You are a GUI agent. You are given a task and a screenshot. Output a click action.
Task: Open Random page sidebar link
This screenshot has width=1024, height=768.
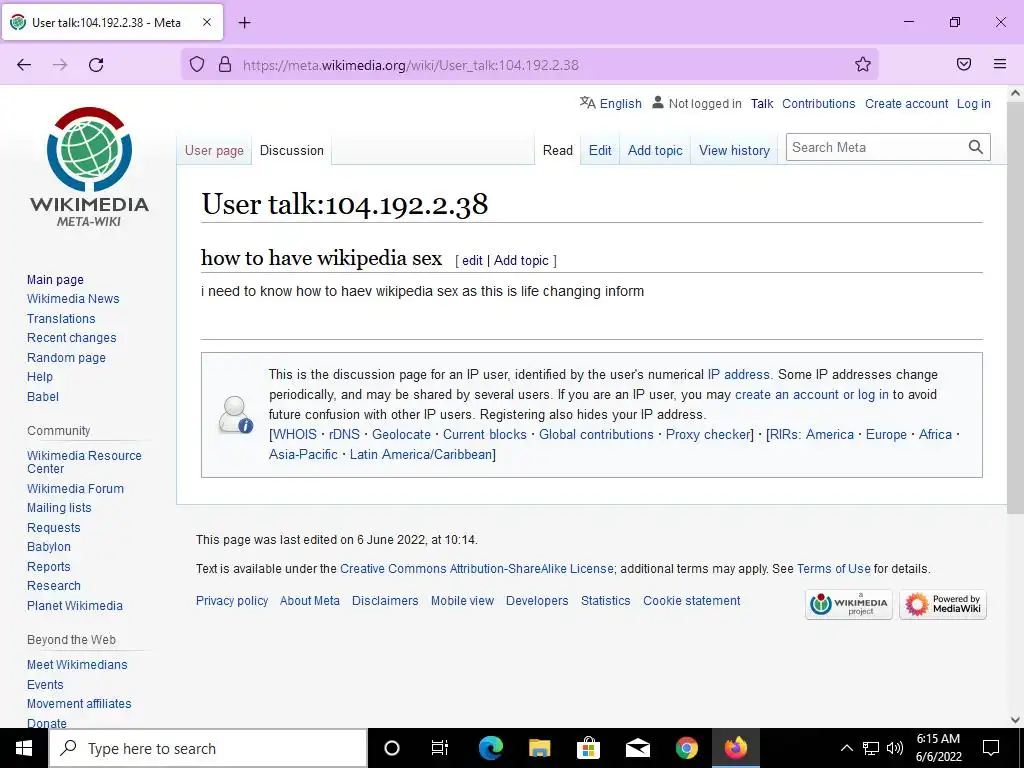click(66, 357)
